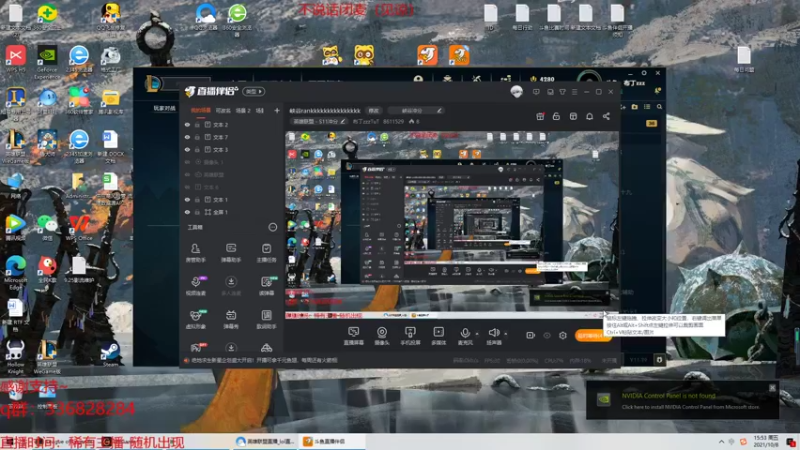
Task: Close the NVIDIA Control Panel notification
Action: pyautogui.click(x=772, y=388)
